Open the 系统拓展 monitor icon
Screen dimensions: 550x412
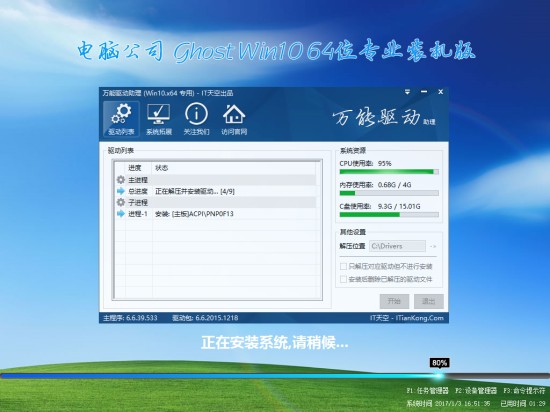click(x=159, y=119)
